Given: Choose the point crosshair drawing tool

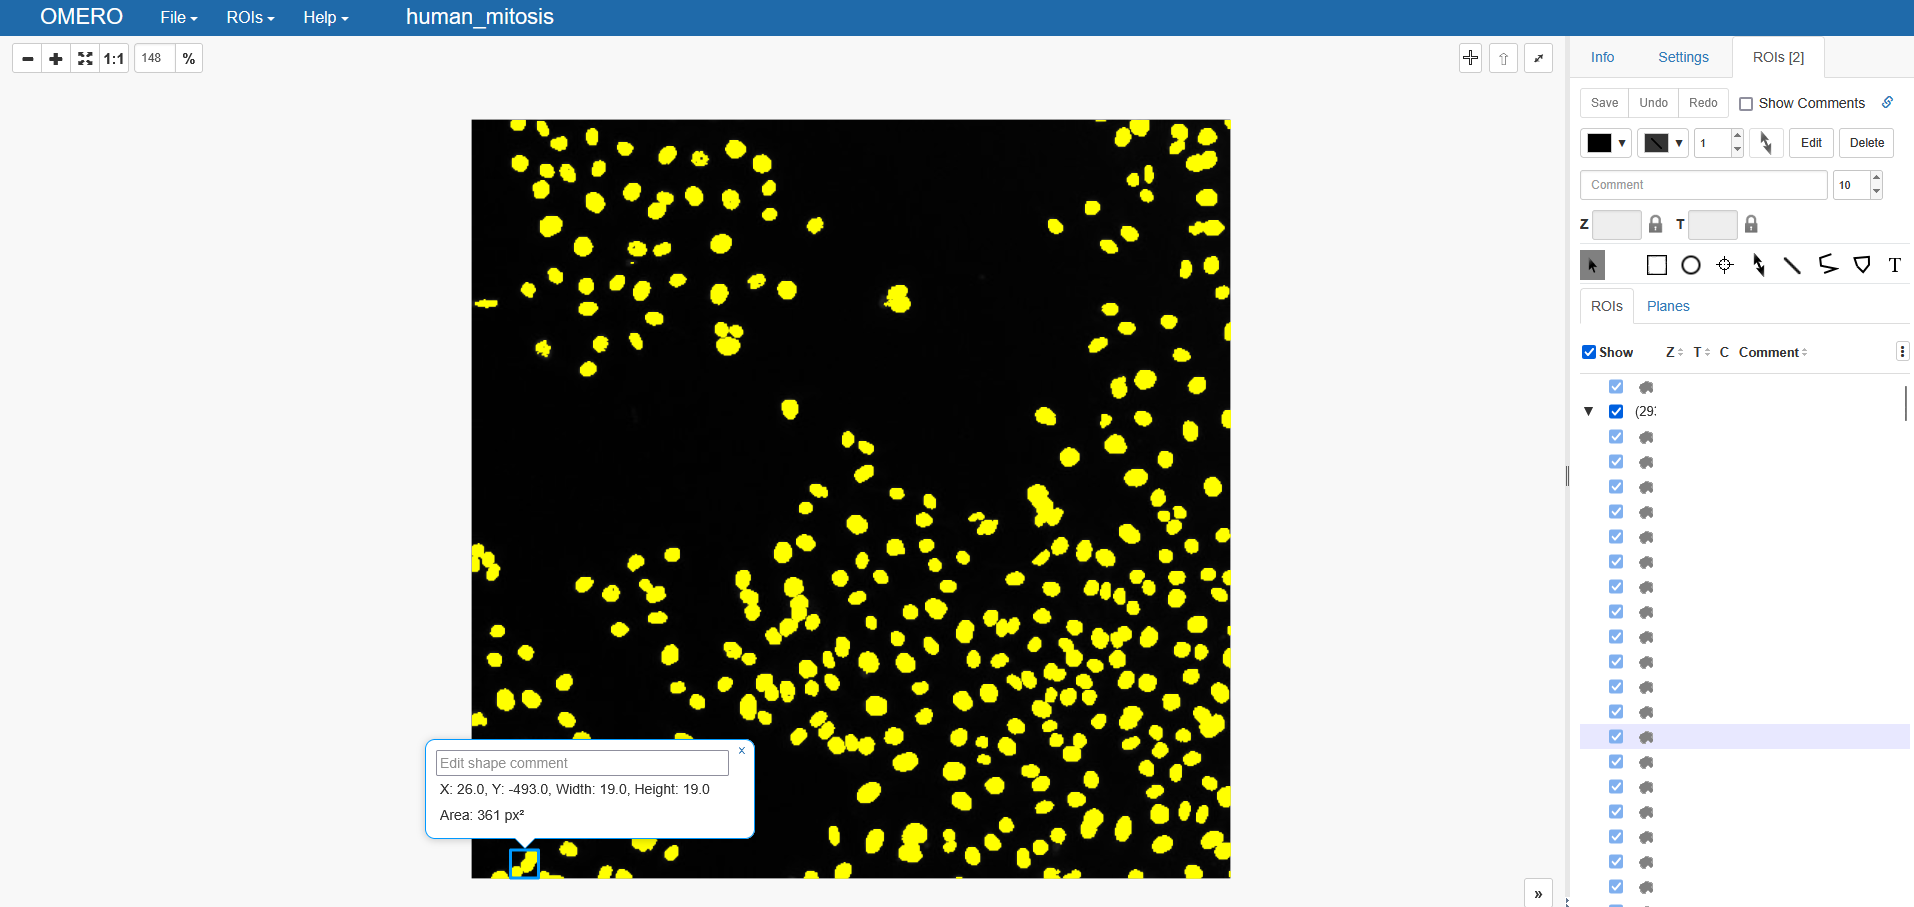Looking at the screenshot, I should point(1724,265).
